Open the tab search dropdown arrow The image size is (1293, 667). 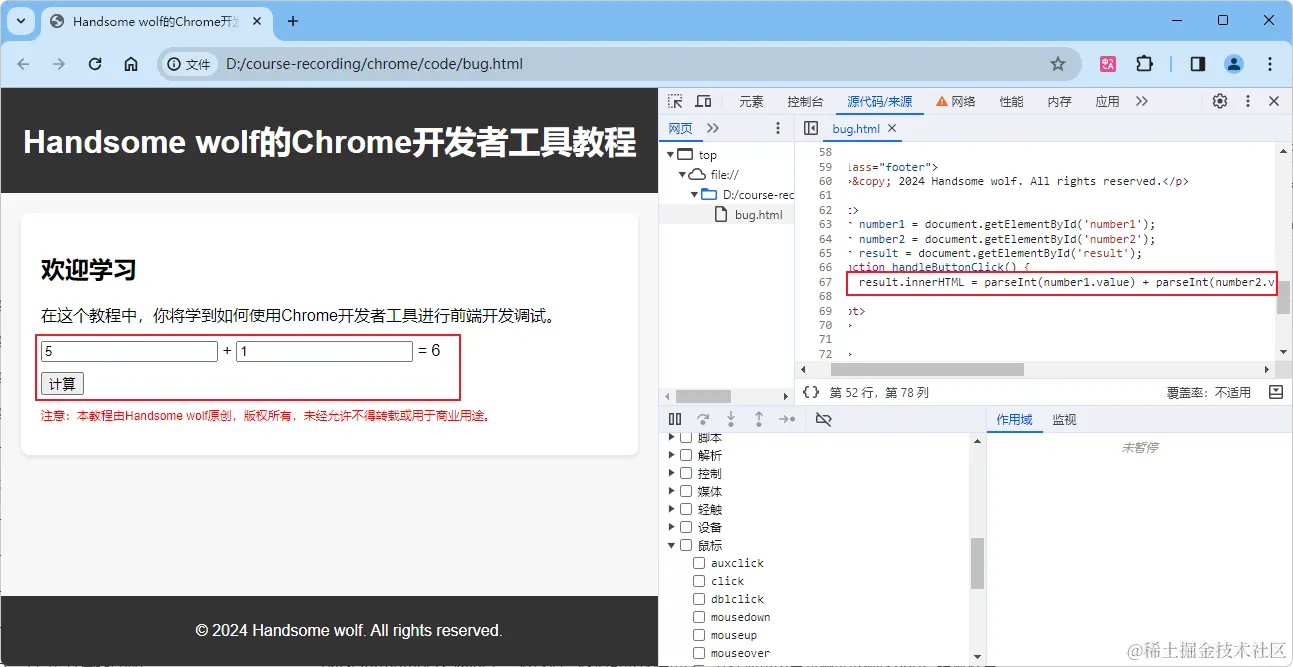coord(21,21)
